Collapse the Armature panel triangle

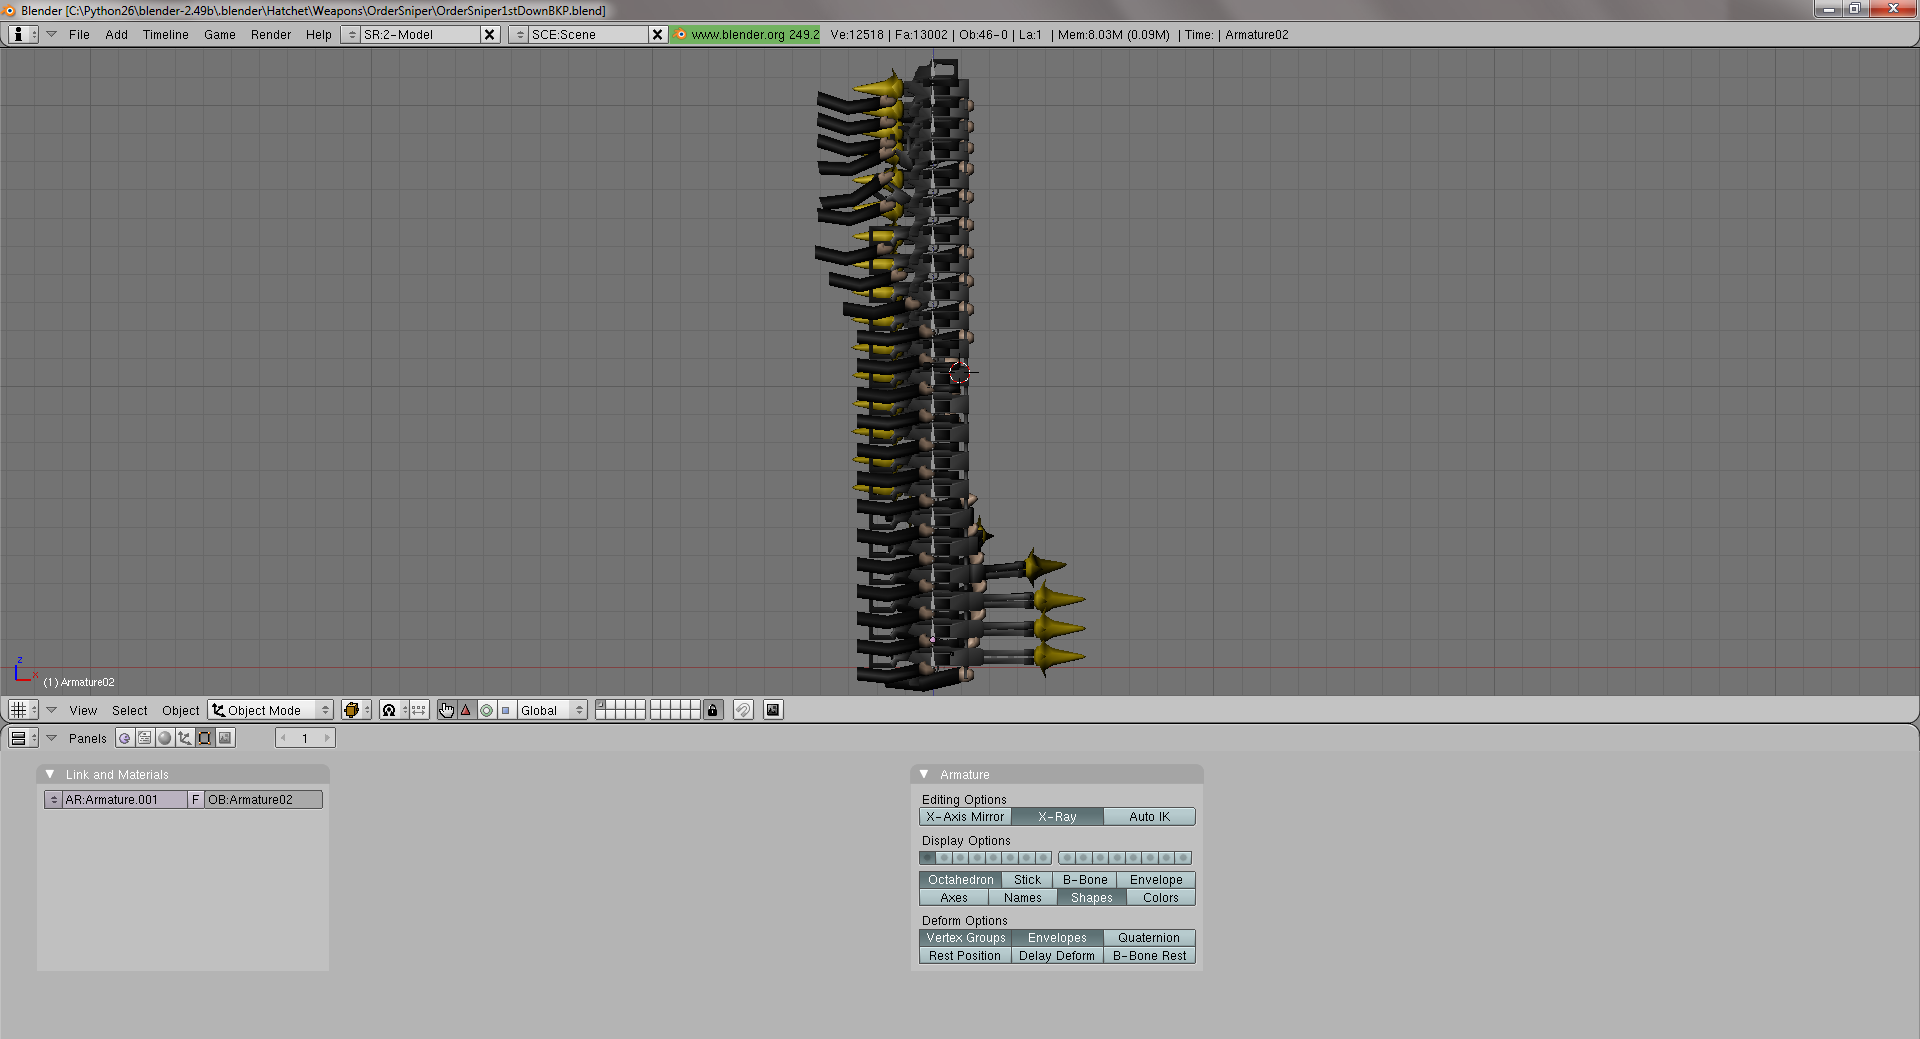924,775
